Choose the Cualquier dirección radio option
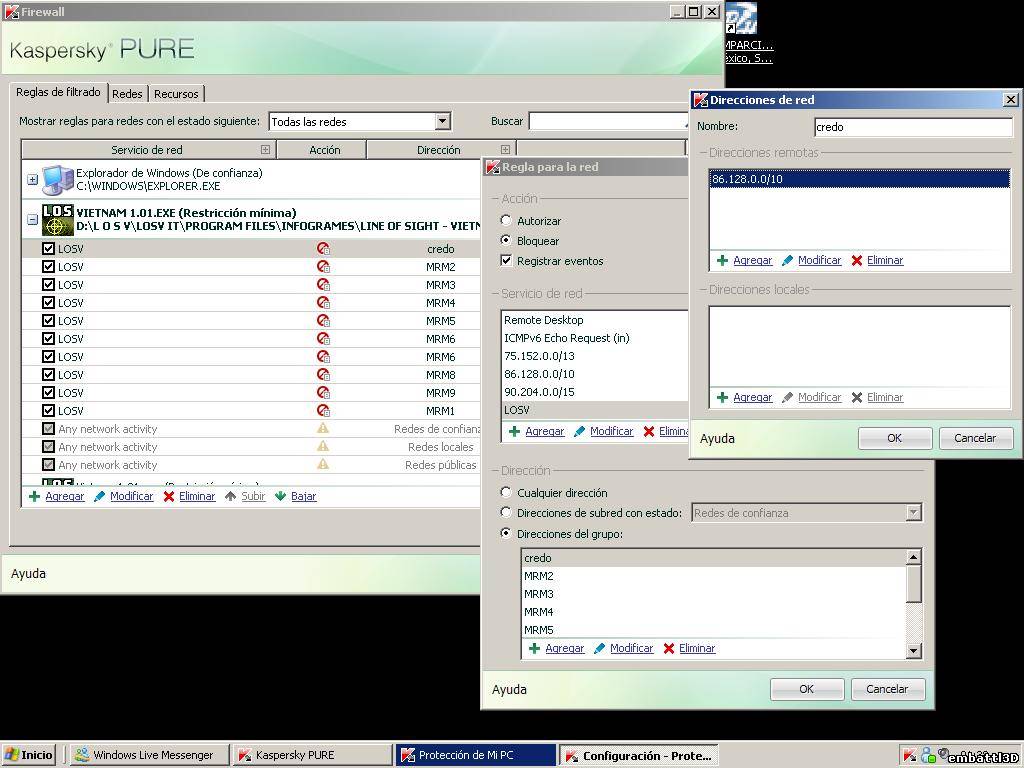1024x768 pixels. (x=506, y=492)
